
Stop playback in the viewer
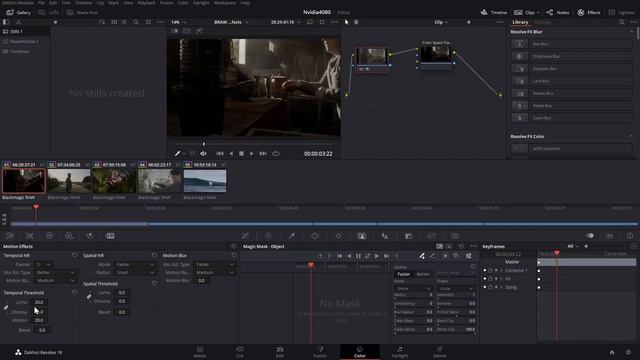coord(241,153)
